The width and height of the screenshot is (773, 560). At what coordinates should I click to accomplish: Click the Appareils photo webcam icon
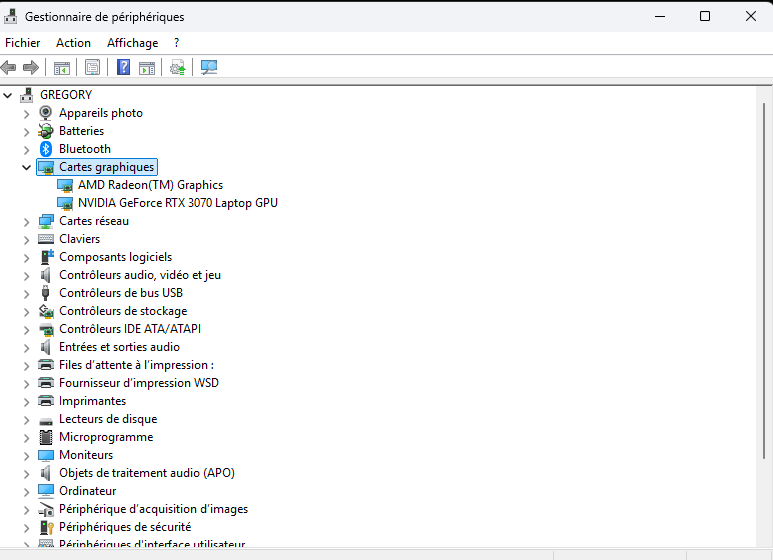click(x=45, y=113)
